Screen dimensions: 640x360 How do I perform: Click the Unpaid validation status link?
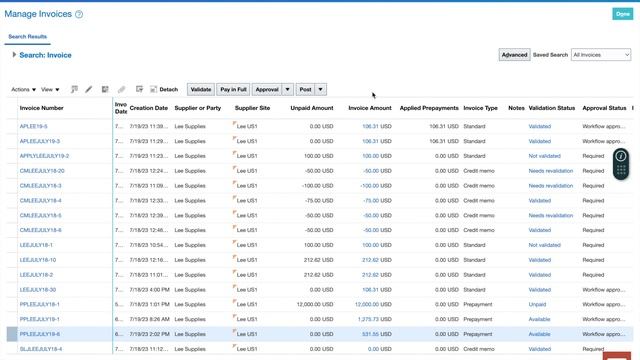[537, 304]
